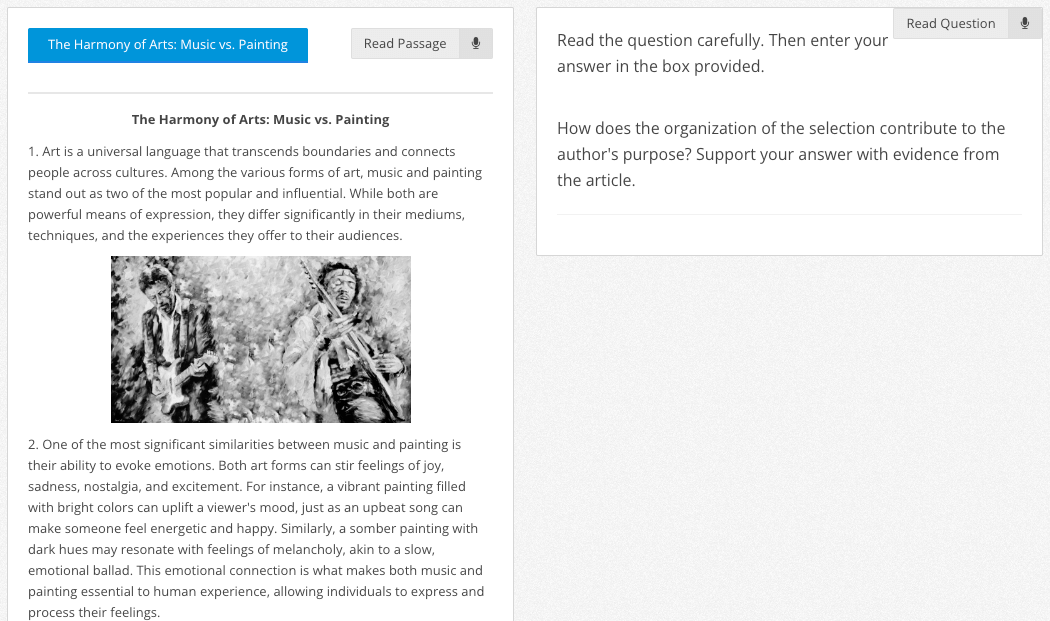Click the empty answer area below the question
The height and width of the screenshot is (621, 1050).
(x=790, y=234)
